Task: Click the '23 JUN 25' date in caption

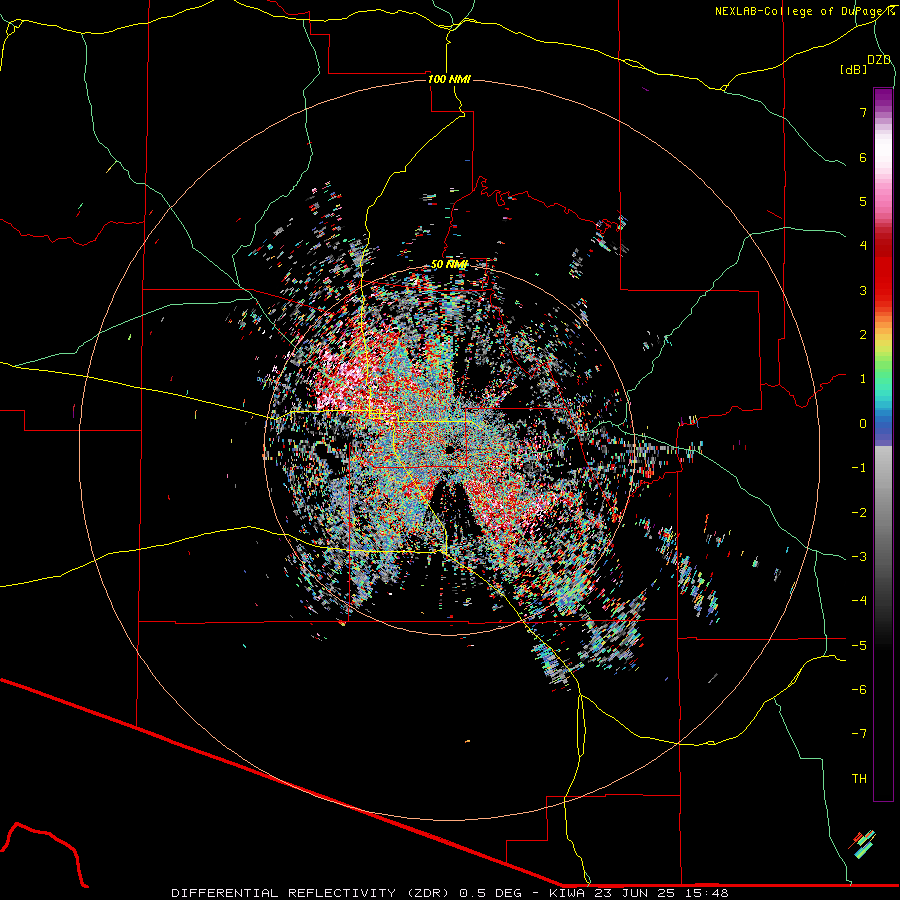Action: tap(635, 893)
